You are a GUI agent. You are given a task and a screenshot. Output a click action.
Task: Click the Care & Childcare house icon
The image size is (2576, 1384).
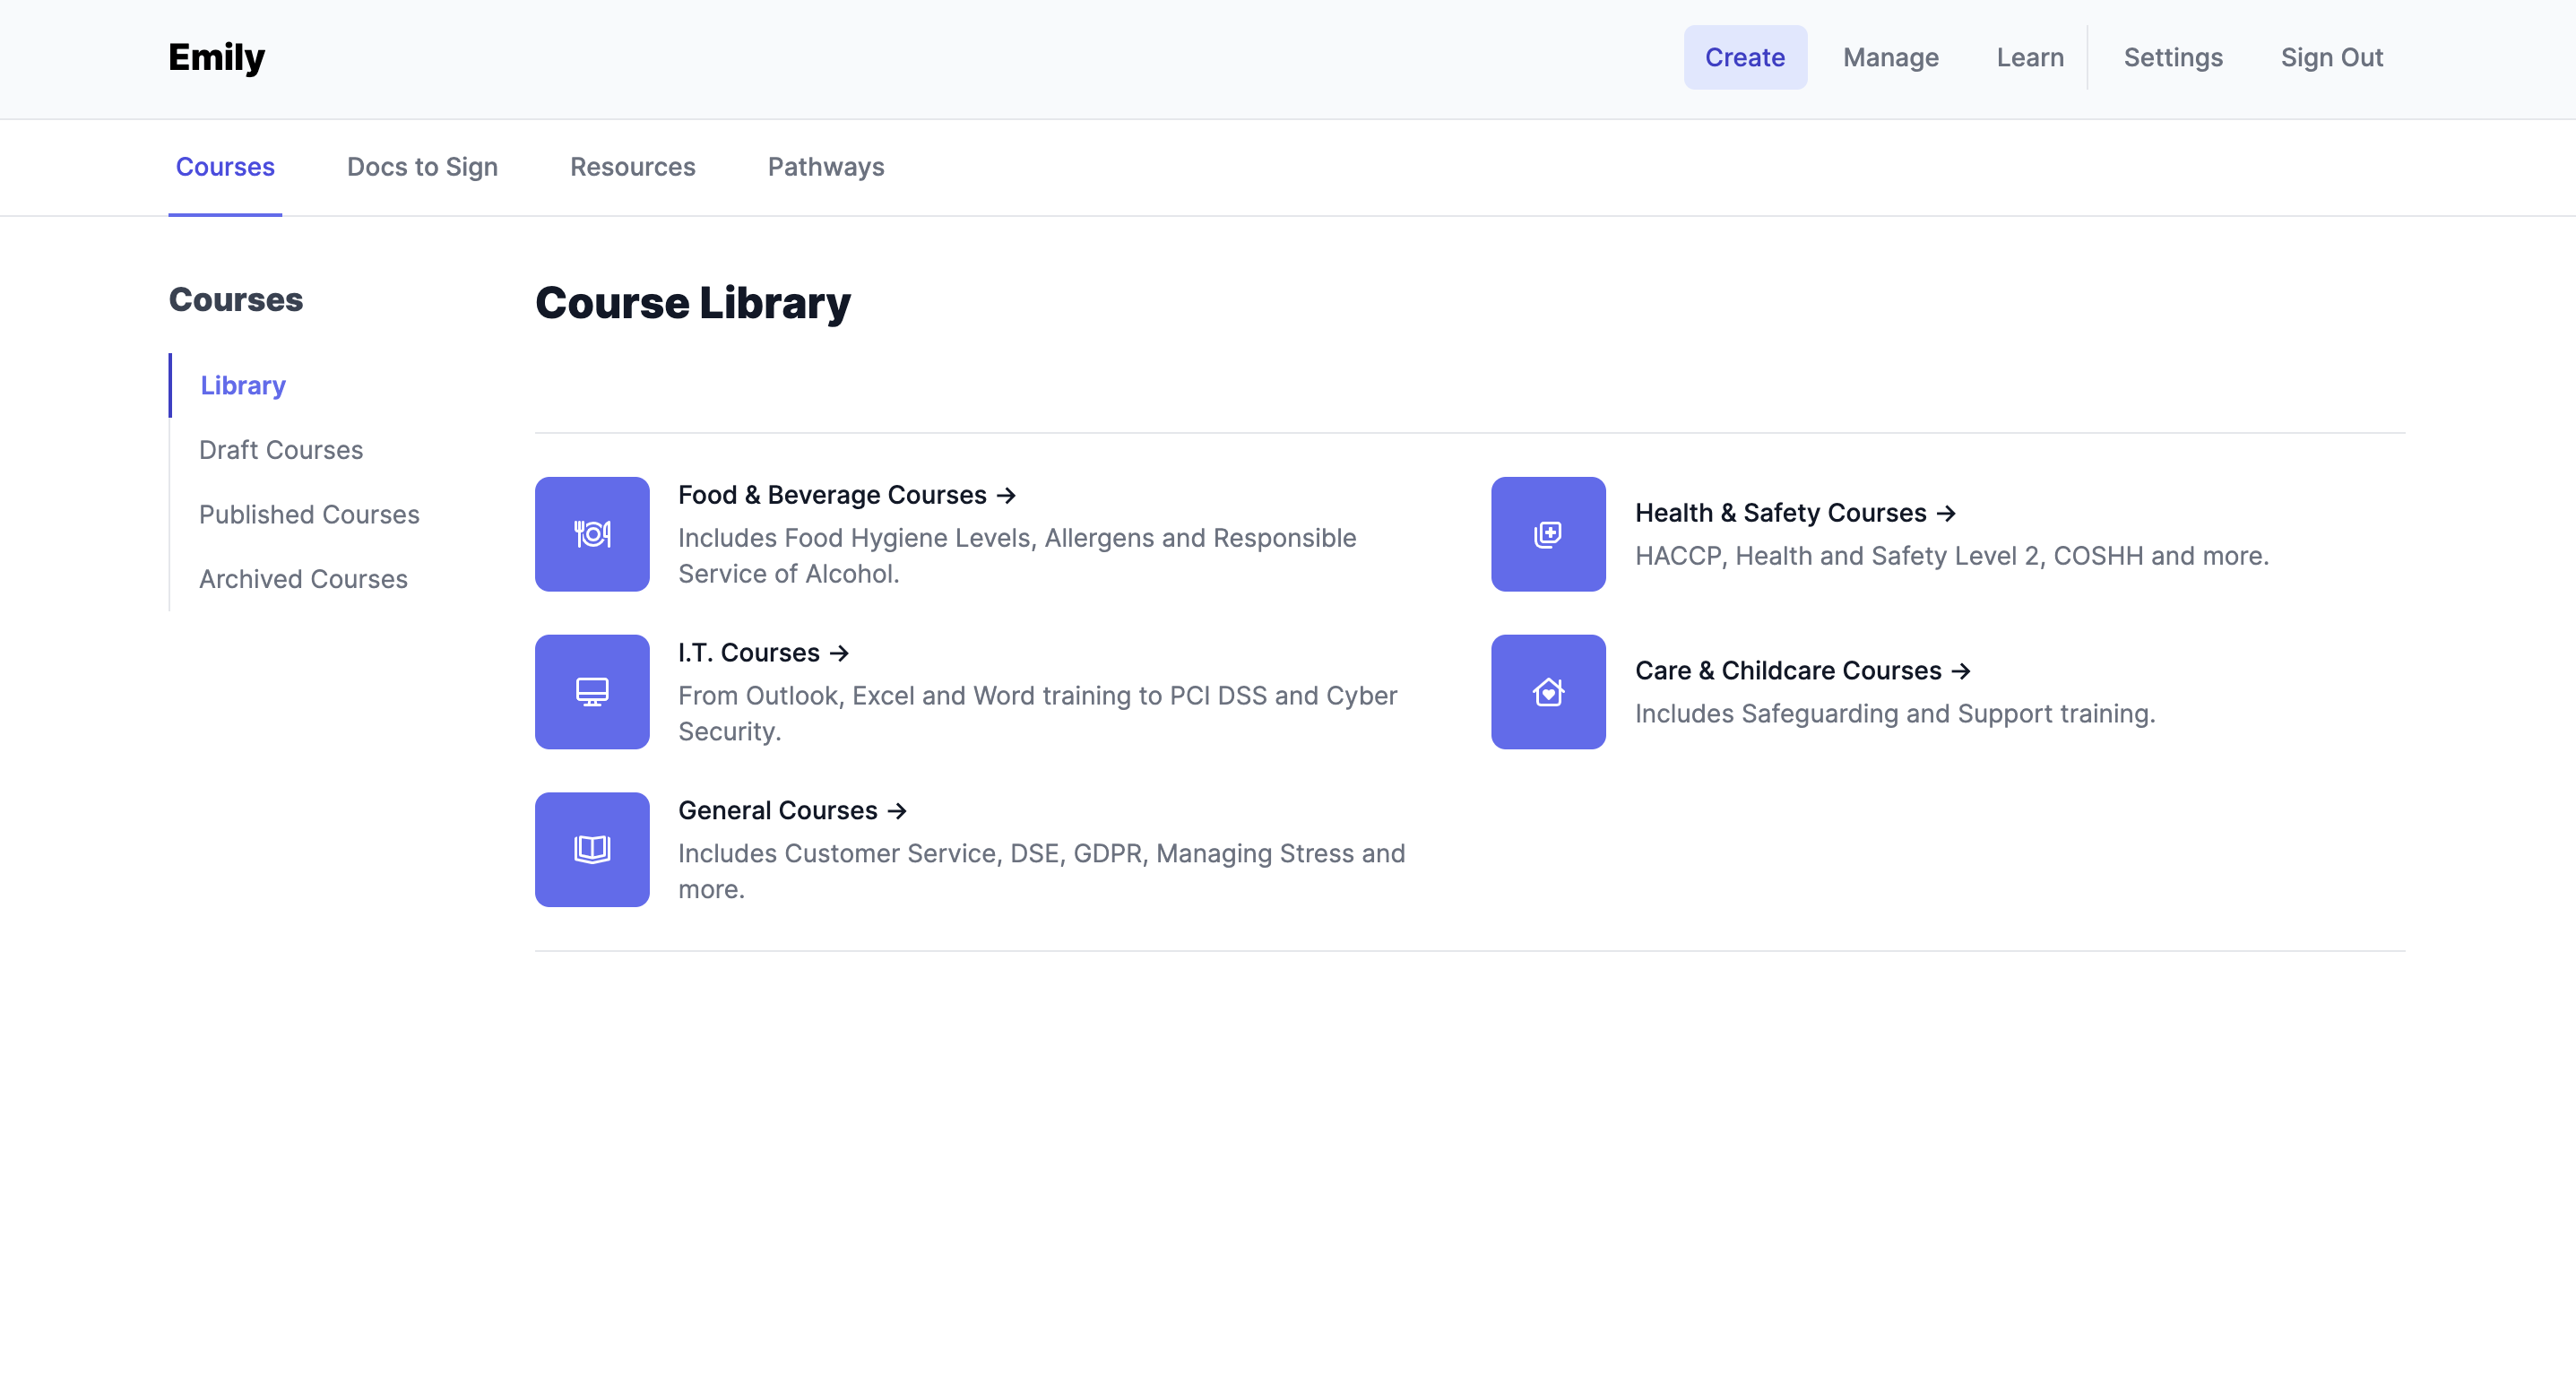pos(1548,692)
